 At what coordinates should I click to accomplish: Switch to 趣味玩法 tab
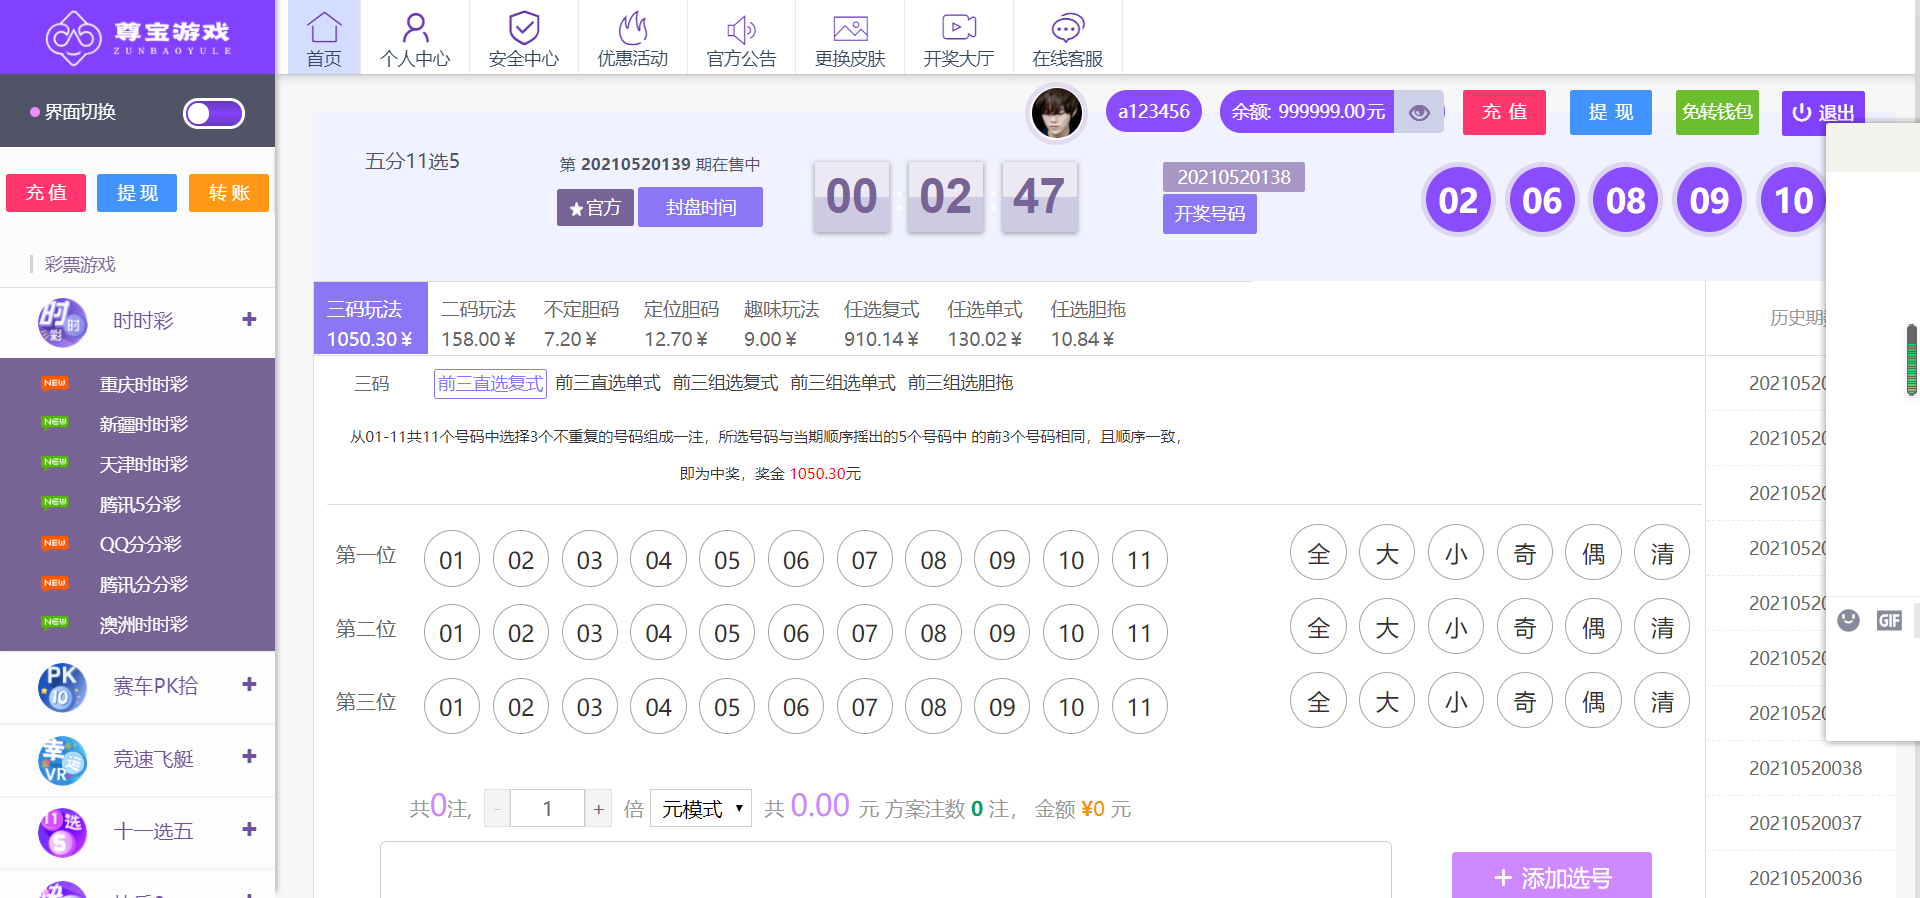click(781, 323)
